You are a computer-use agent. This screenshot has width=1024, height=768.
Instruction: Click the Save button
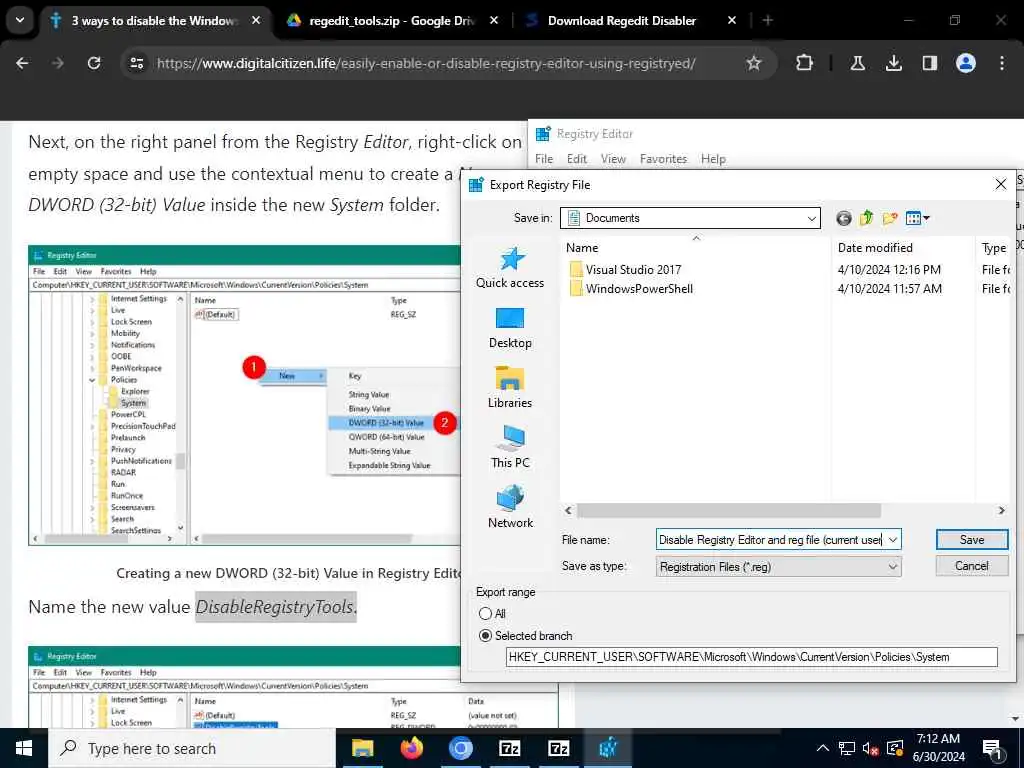(x=972, y=539)
